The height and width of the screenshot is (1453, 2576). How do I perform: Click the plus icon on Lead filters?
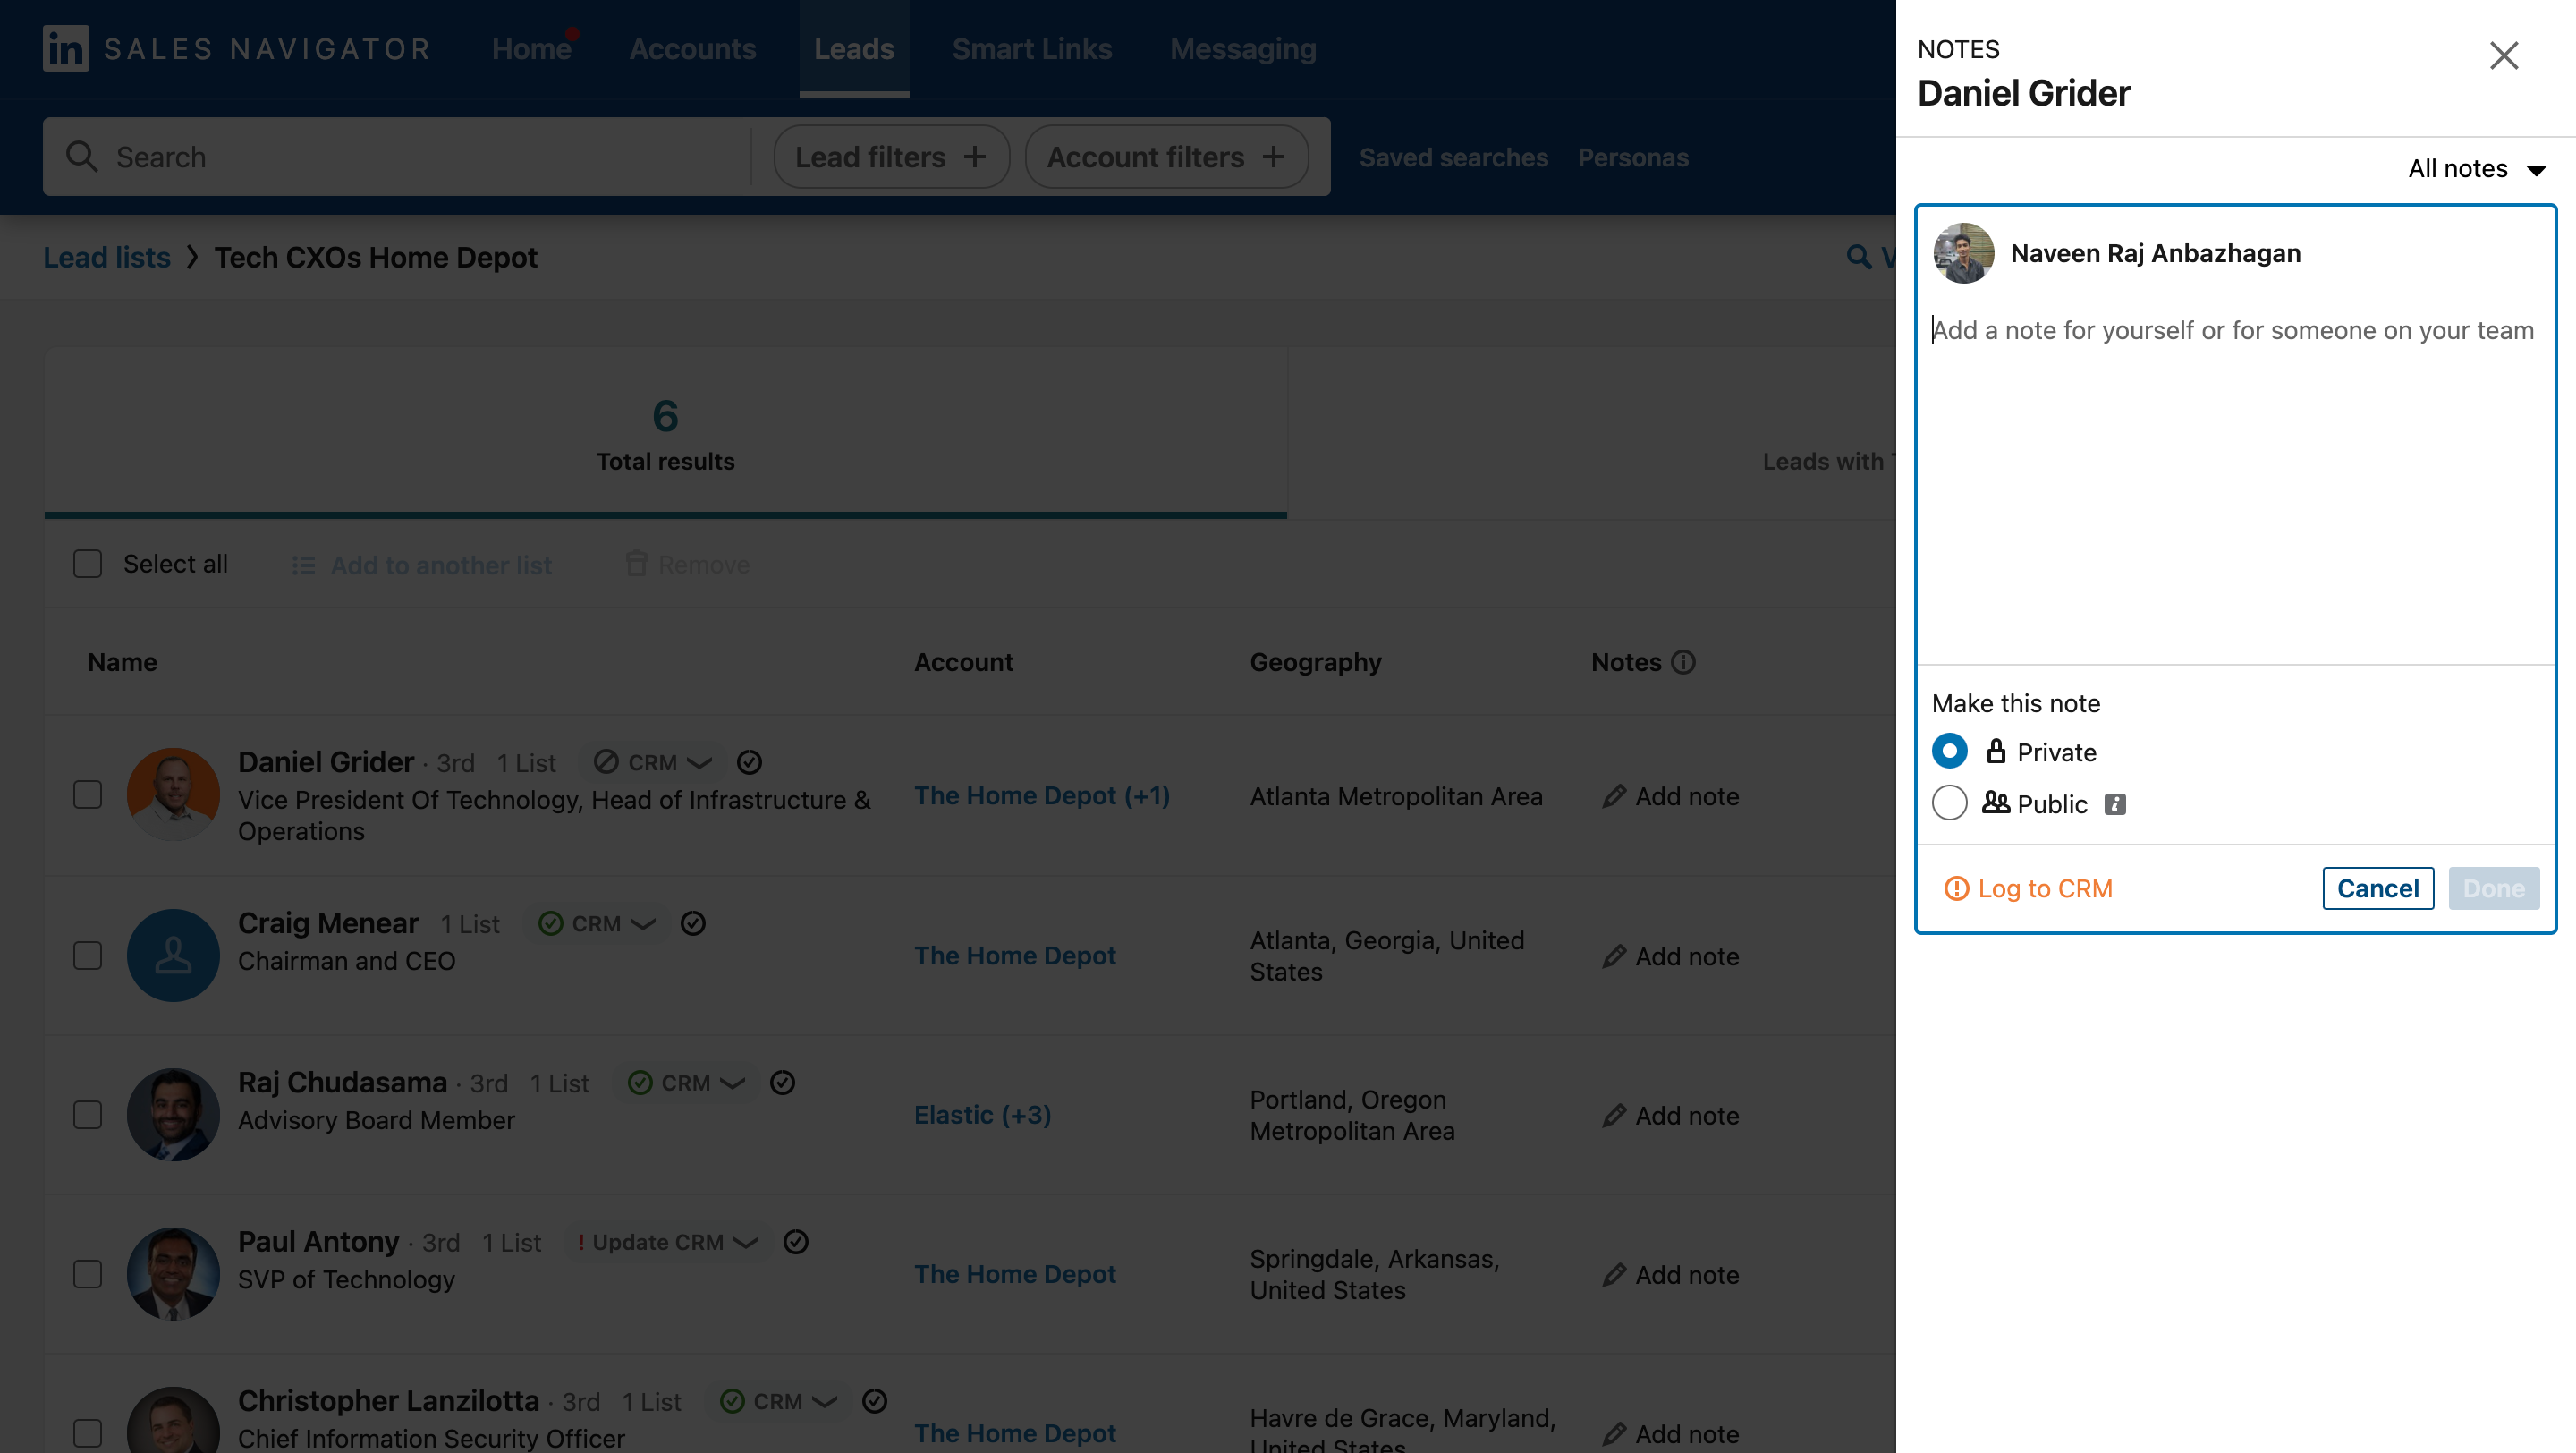click(974, 156)
